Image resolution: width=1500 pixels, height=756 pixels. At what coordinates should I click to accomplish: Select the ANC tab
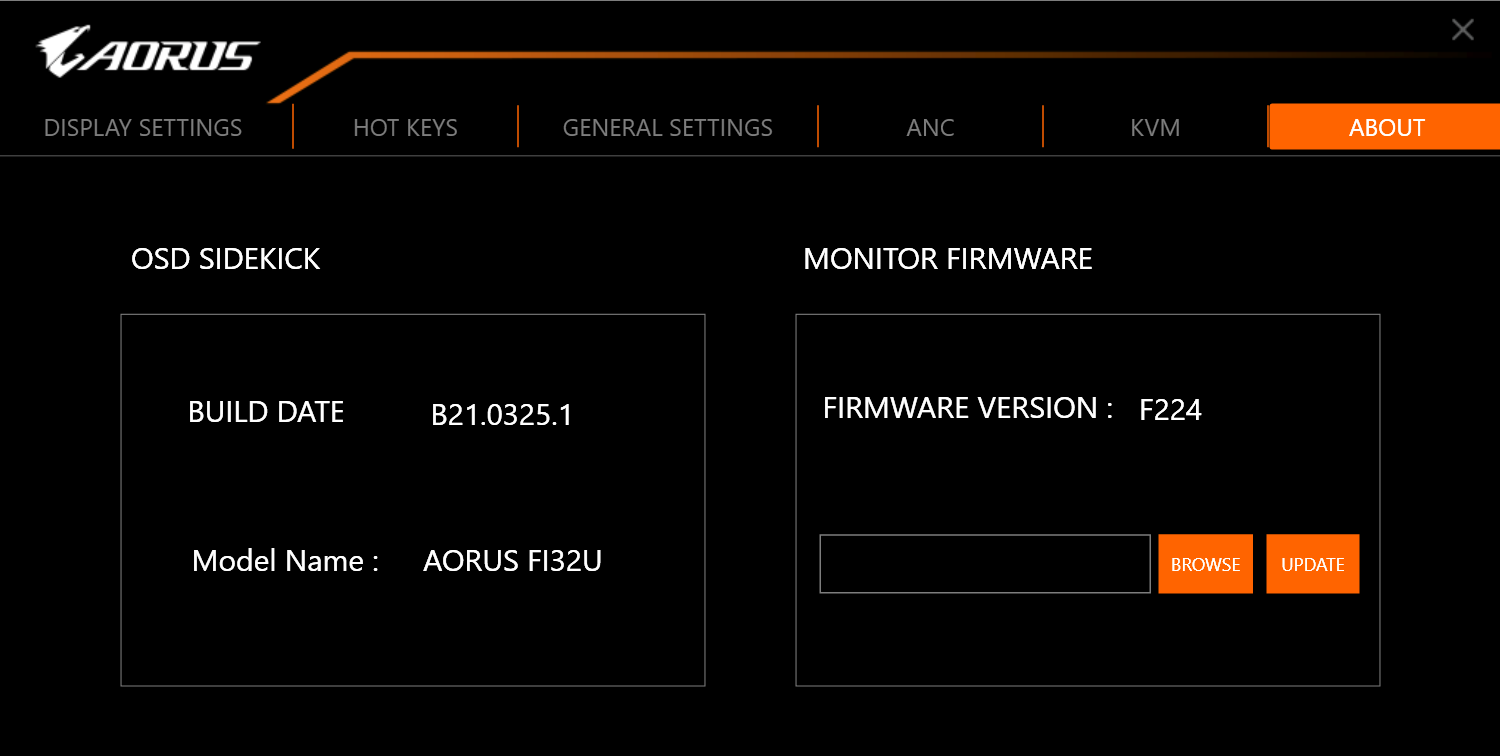[x=930, y=128]
